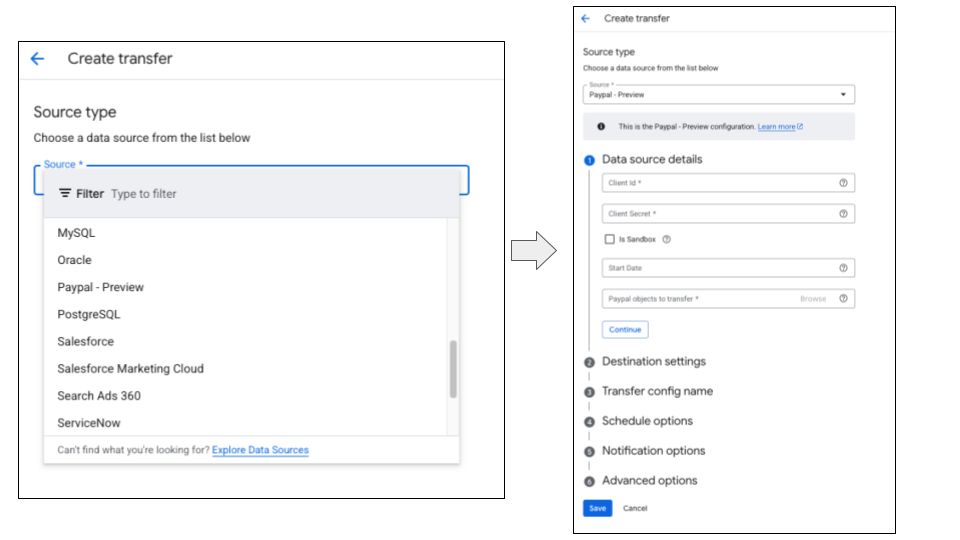Expand the Advanced options step
Viewport: 960px width, 540px height.
[x=649, y=481]
